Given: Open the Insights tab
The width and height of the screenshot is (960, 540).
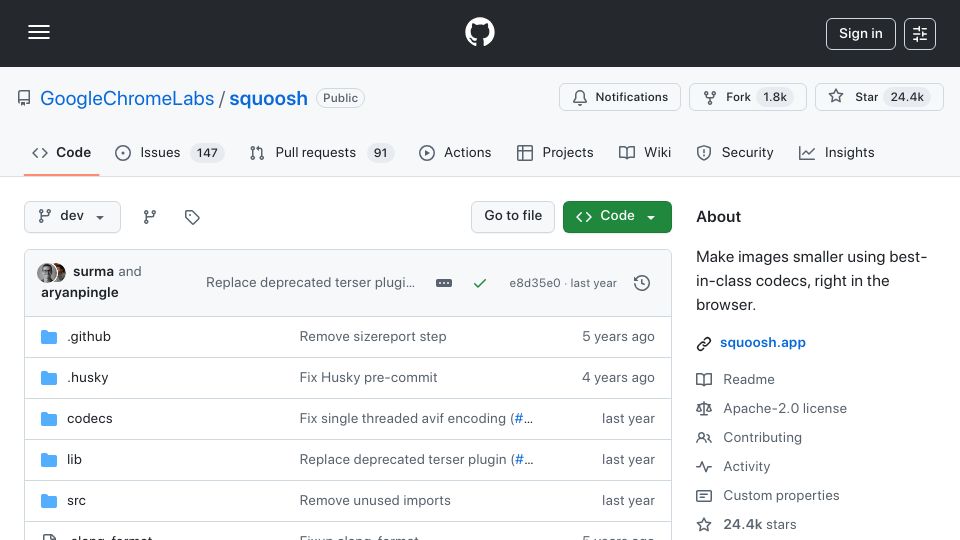Looking at the screenshot, I should [836, 152].
